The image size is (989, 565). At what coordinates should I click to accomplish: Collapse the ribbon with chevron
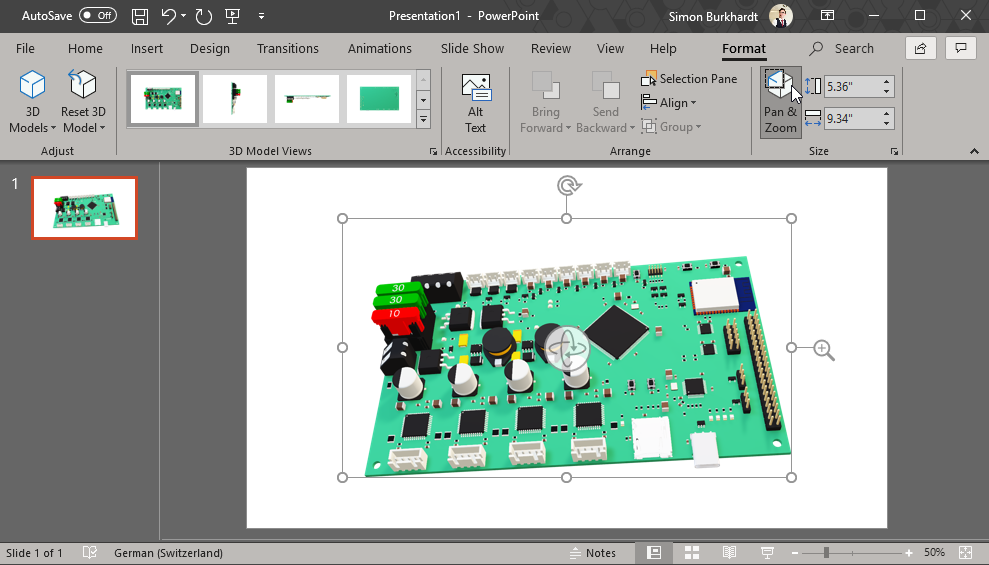tap(974, 151)
